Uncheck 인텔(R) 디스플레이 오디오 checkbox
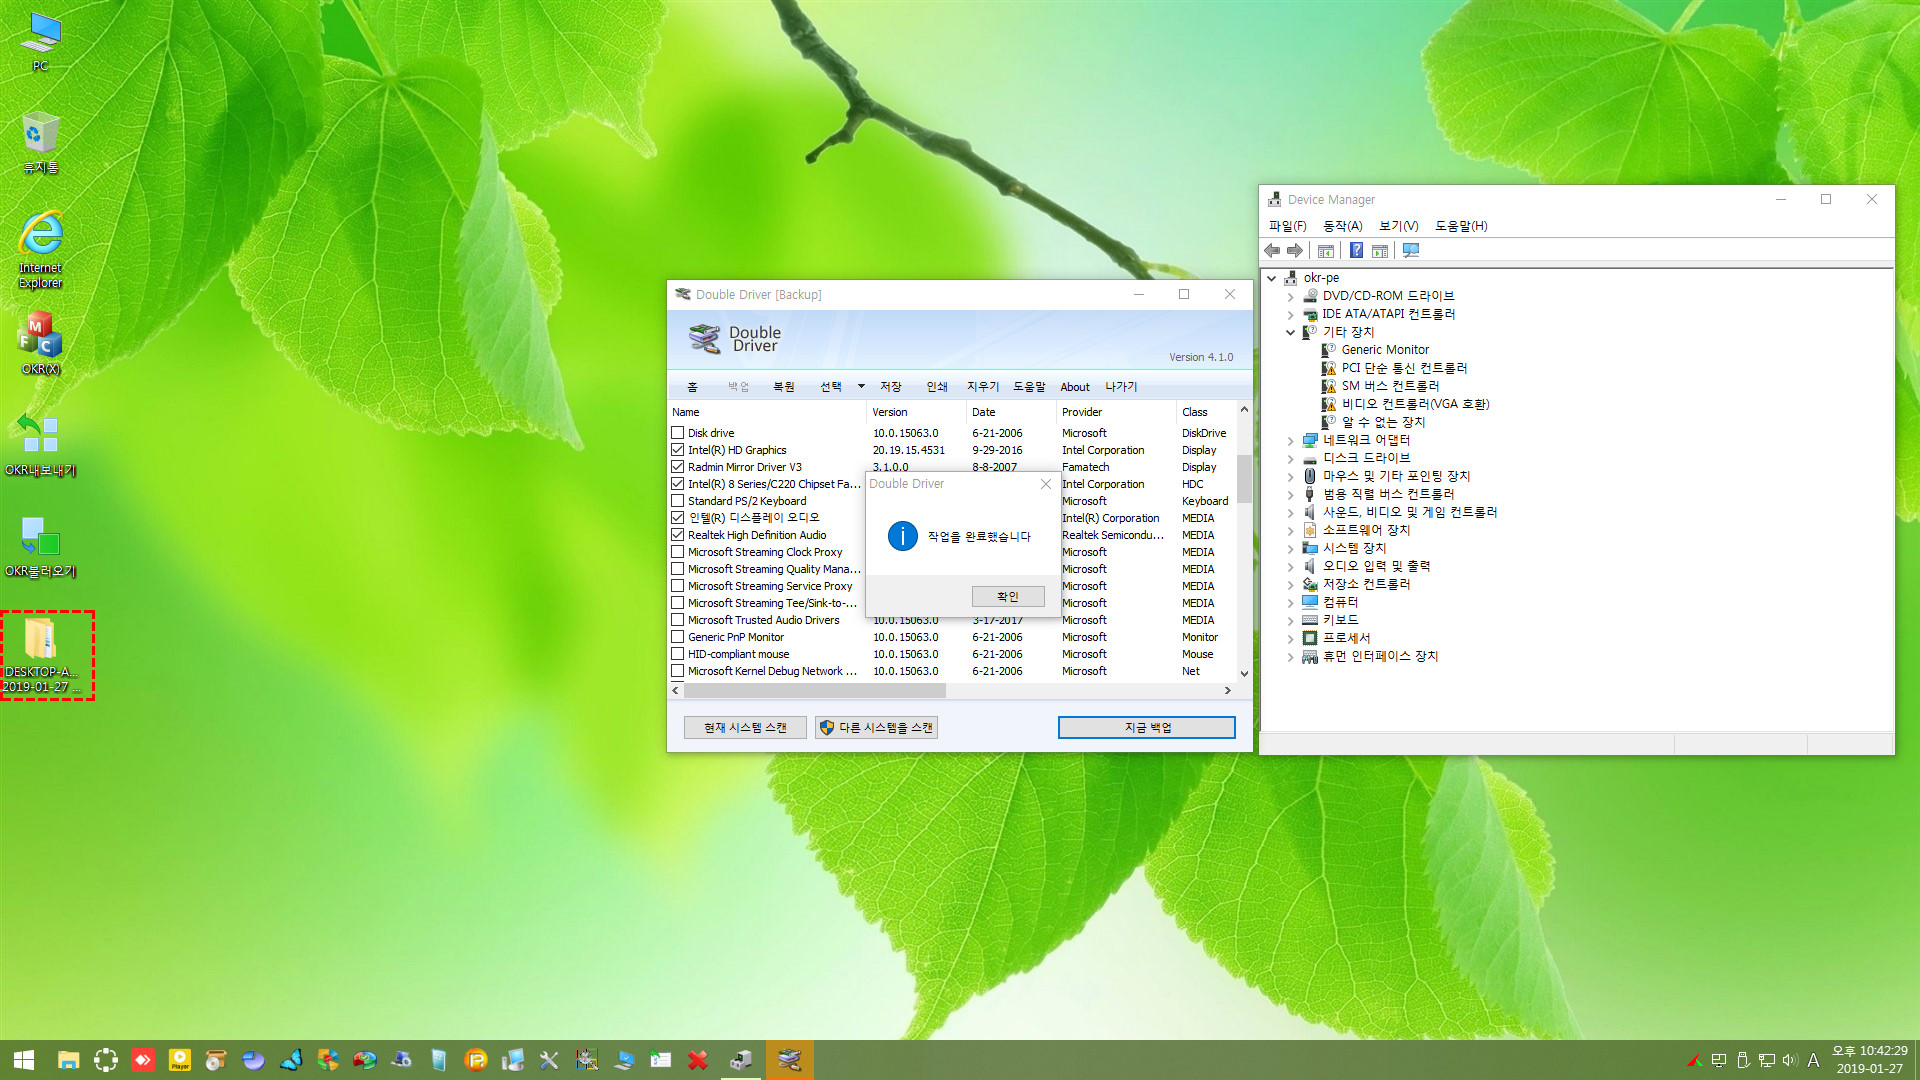 click(x=678, y=518)
